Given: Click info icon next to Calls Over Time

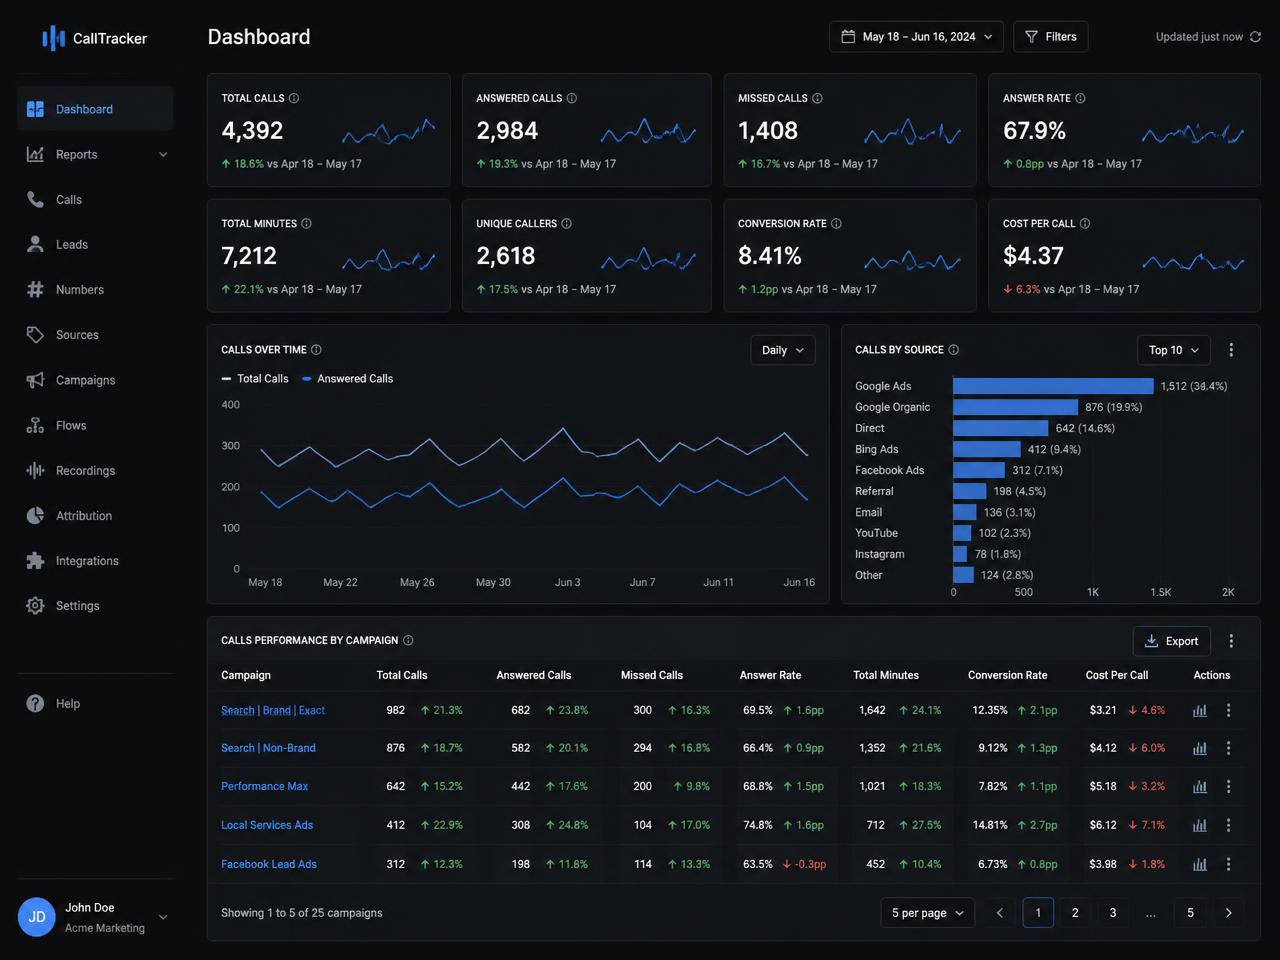Looking at the screenshot, I should (316, 349).
